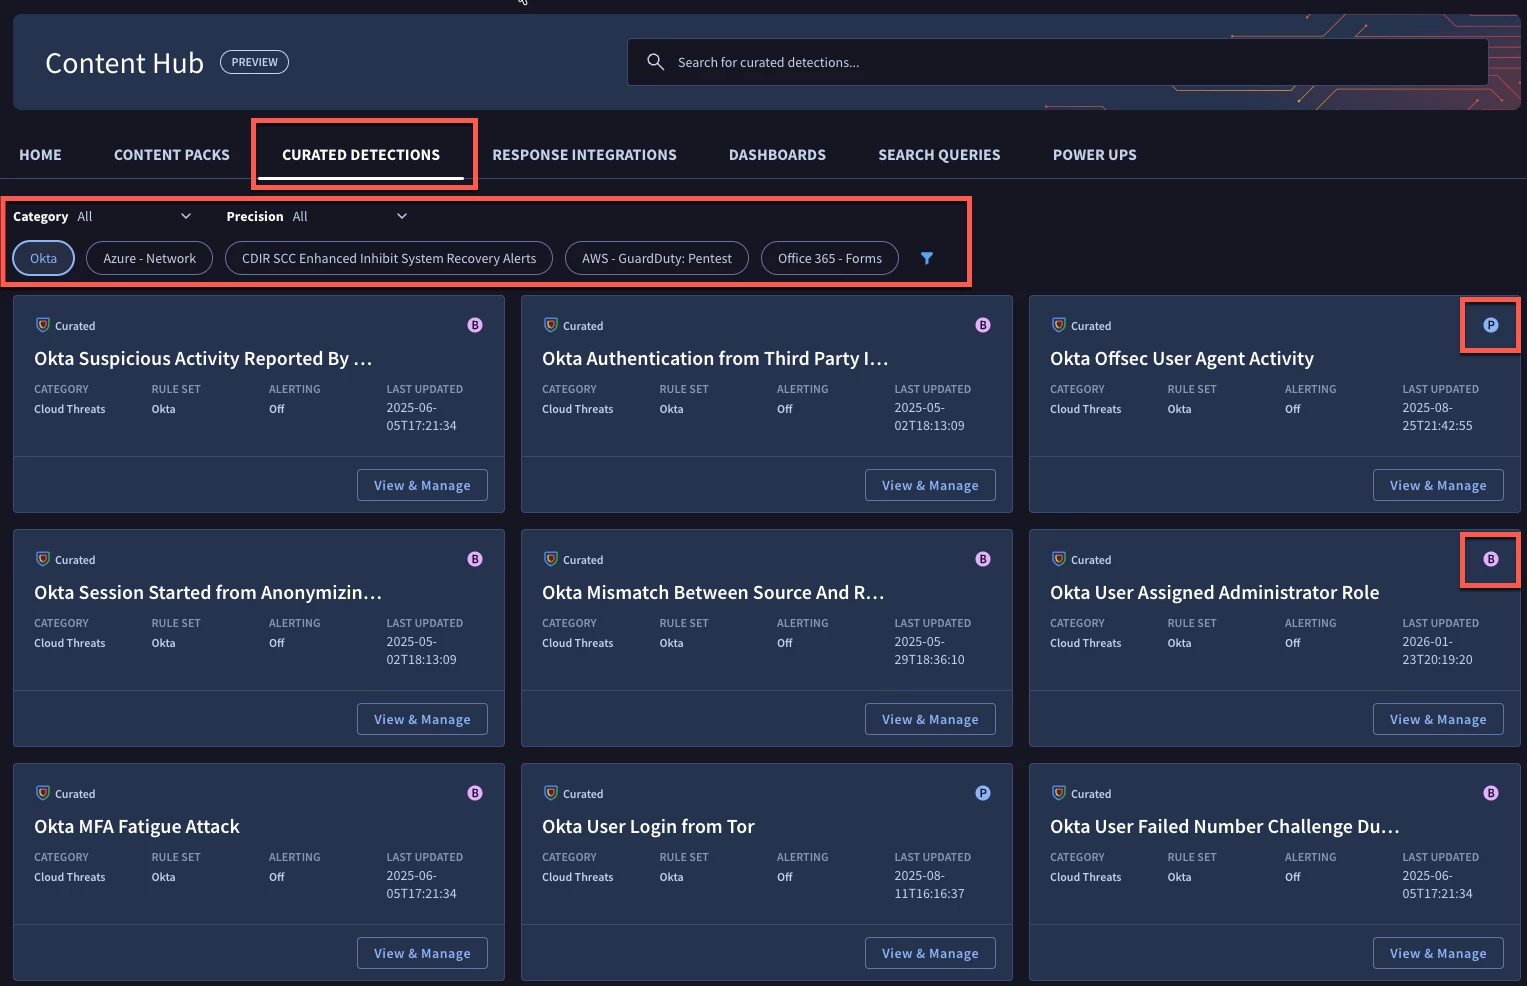
Task: Click the Curated shield icon on Okta Authentication from Third Party card
Action: click(x=551, y=325)
